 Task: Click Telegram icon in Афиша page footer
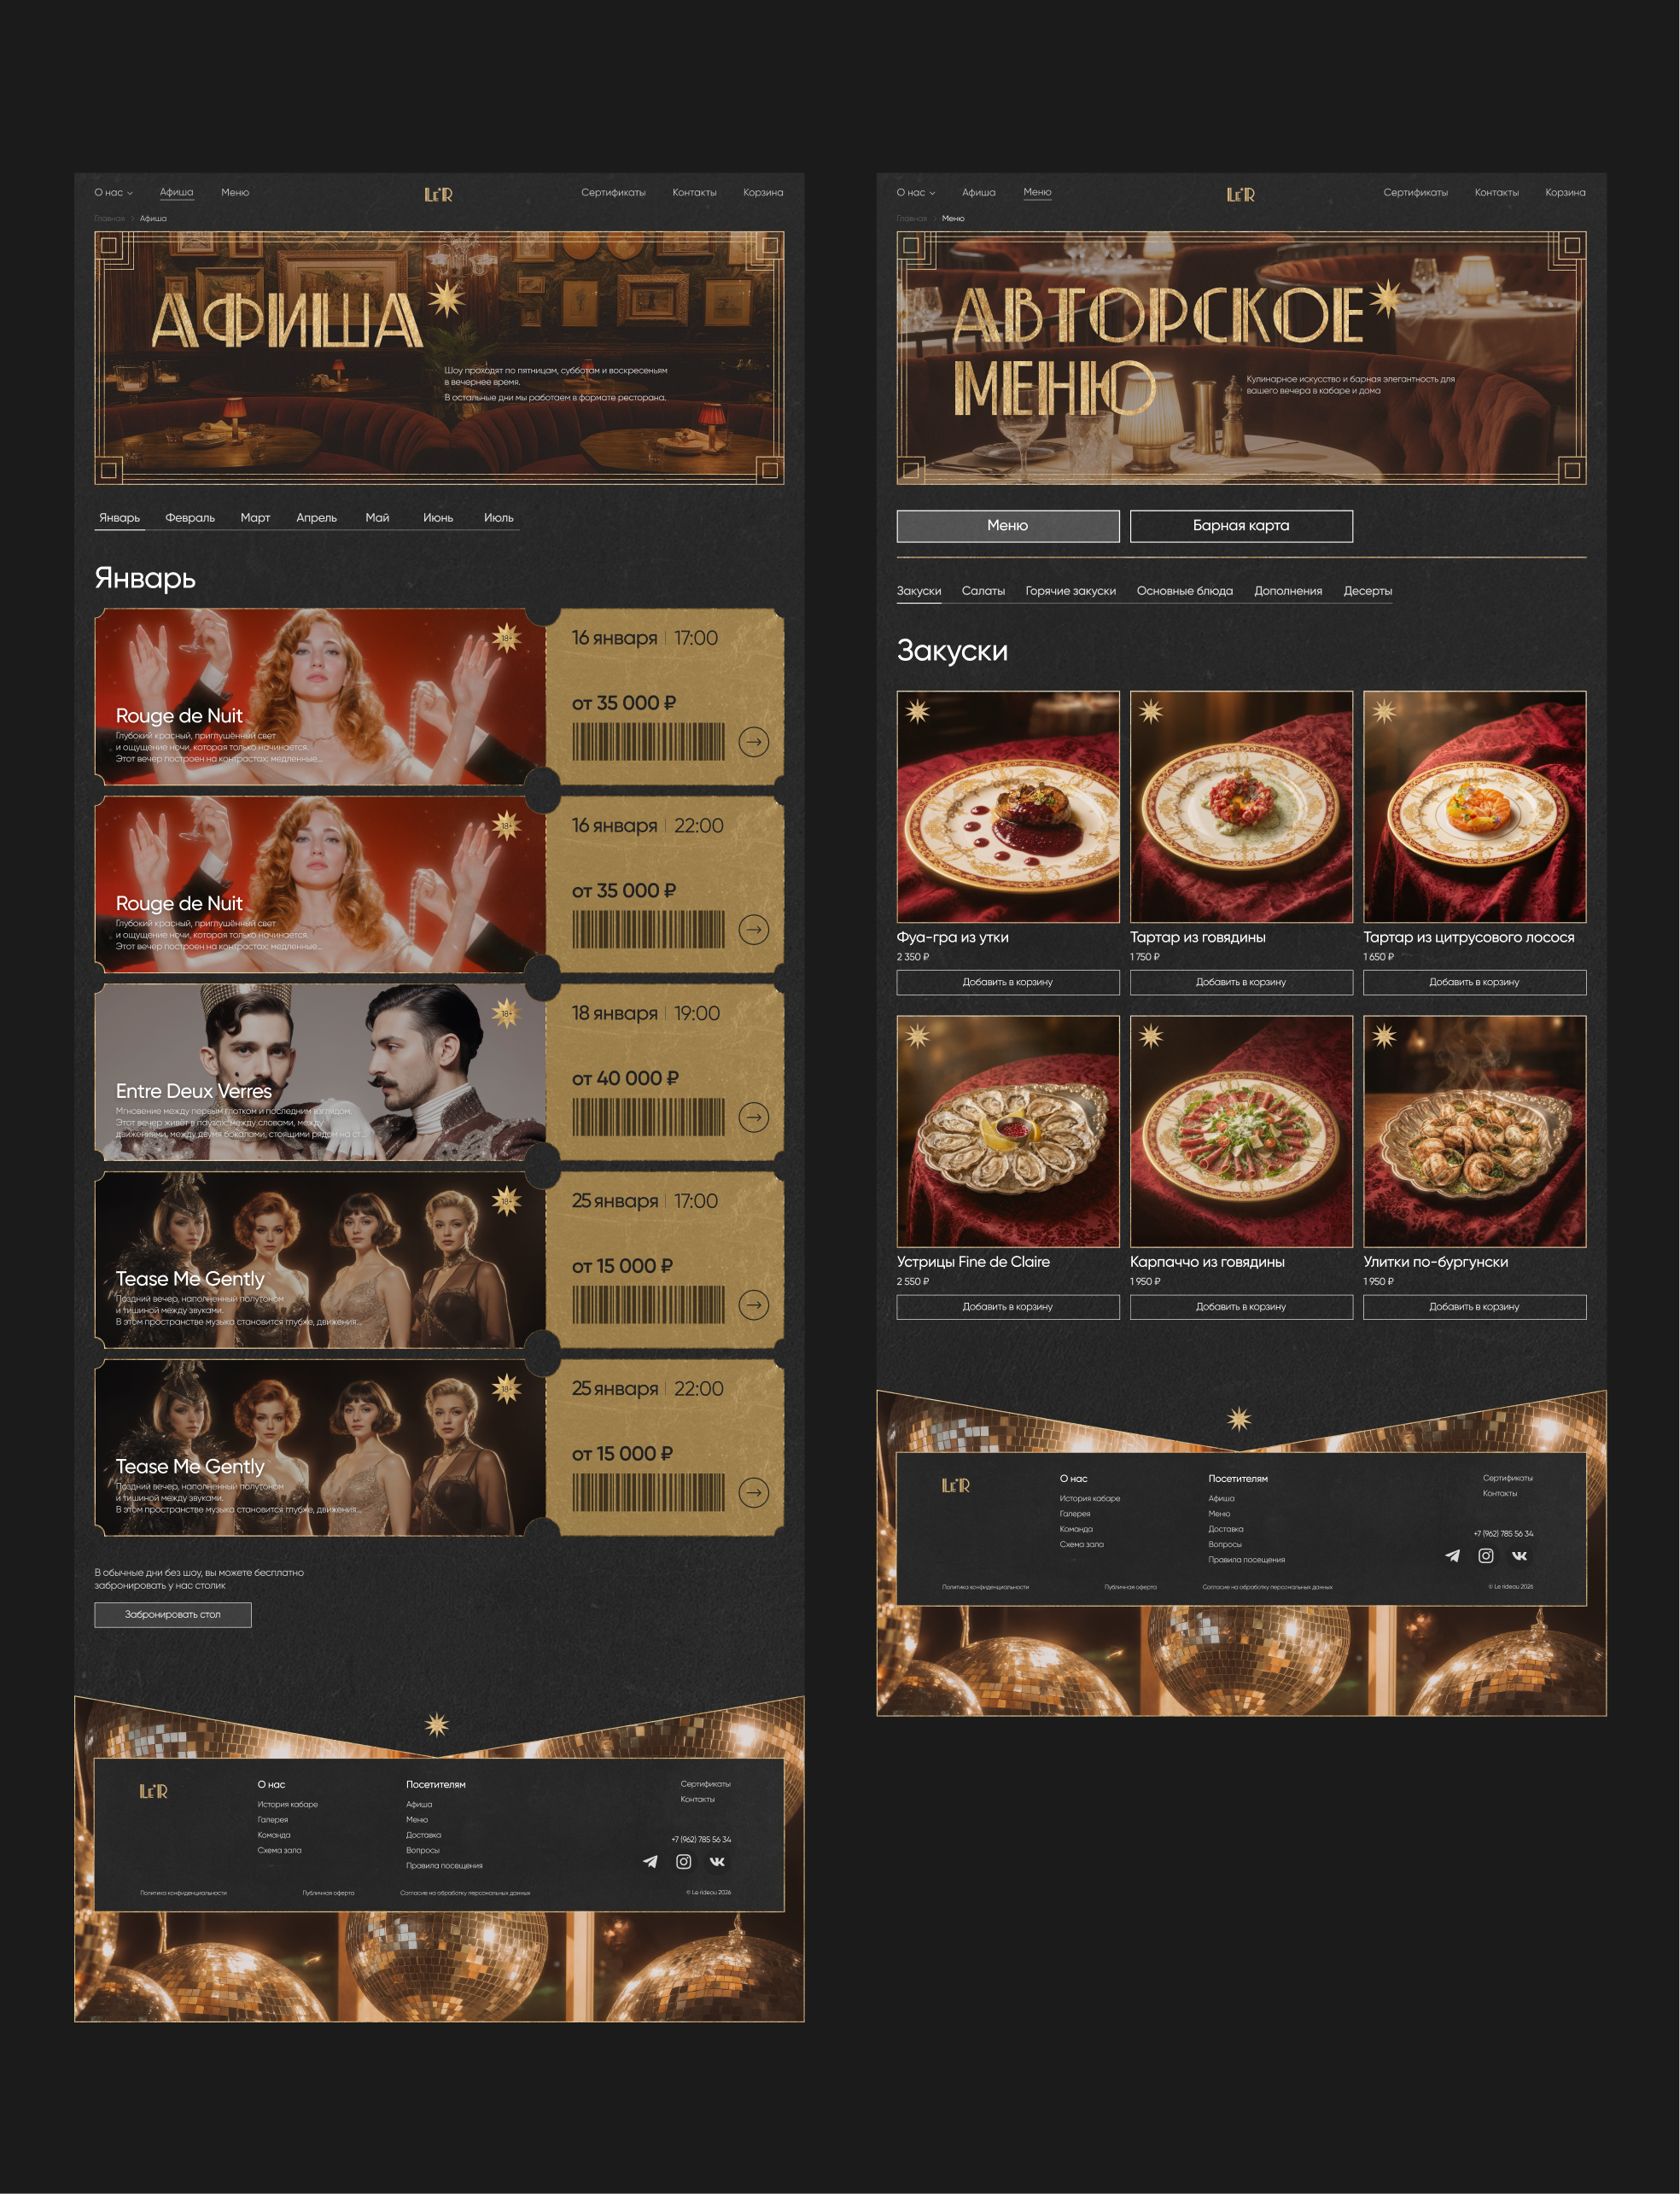(x=650, y=1862)
